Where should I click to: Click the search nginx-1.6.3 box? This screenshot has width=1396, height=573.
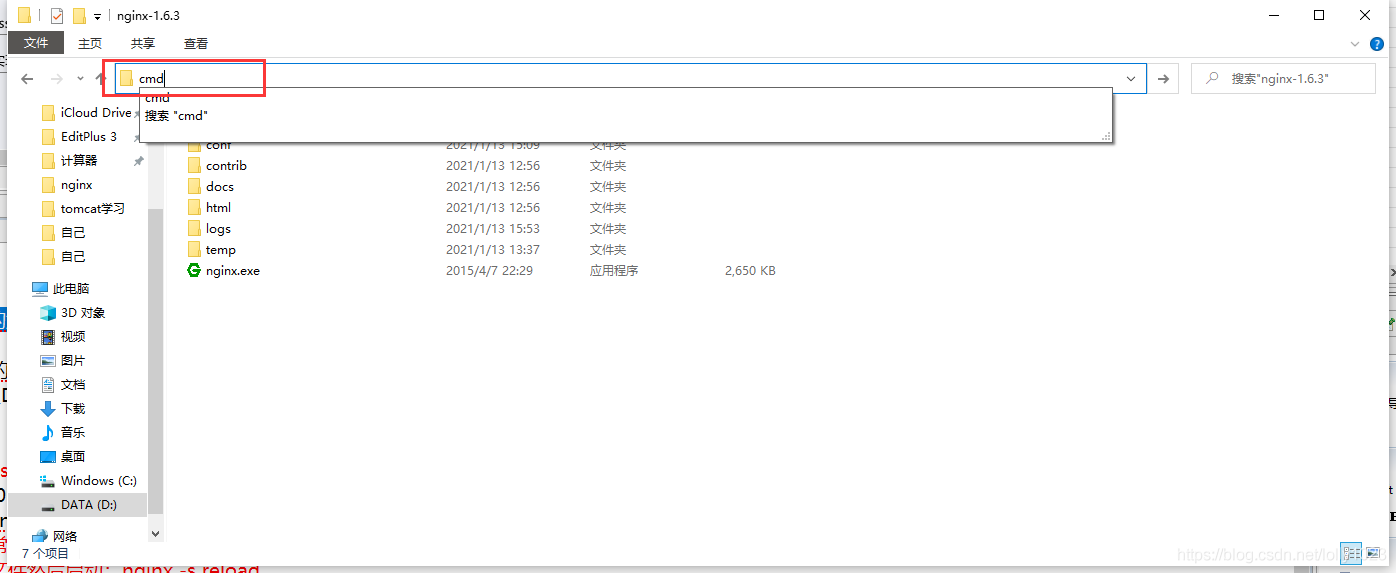(x=1283, y=79)
